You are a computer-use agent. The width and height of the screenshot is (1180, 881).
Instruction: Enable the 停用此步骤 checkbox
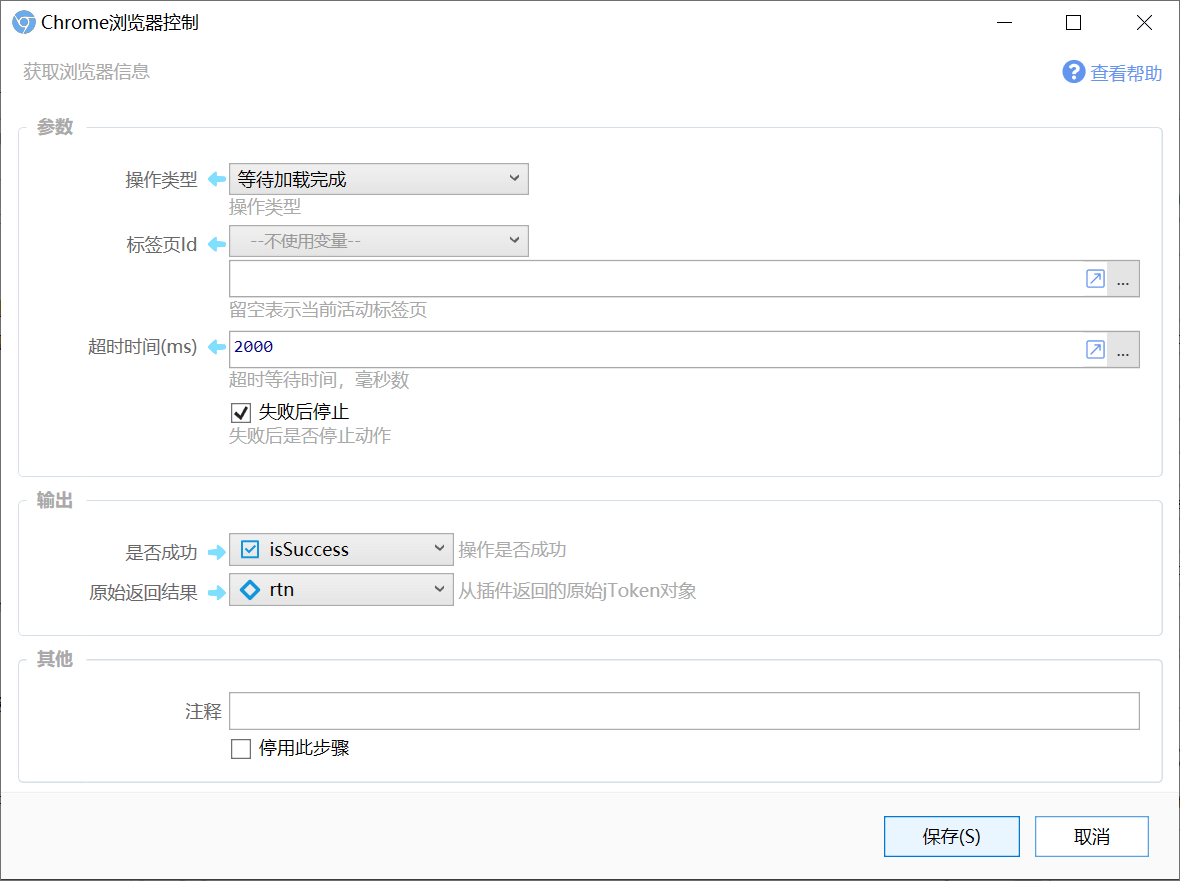pos(241,749)
